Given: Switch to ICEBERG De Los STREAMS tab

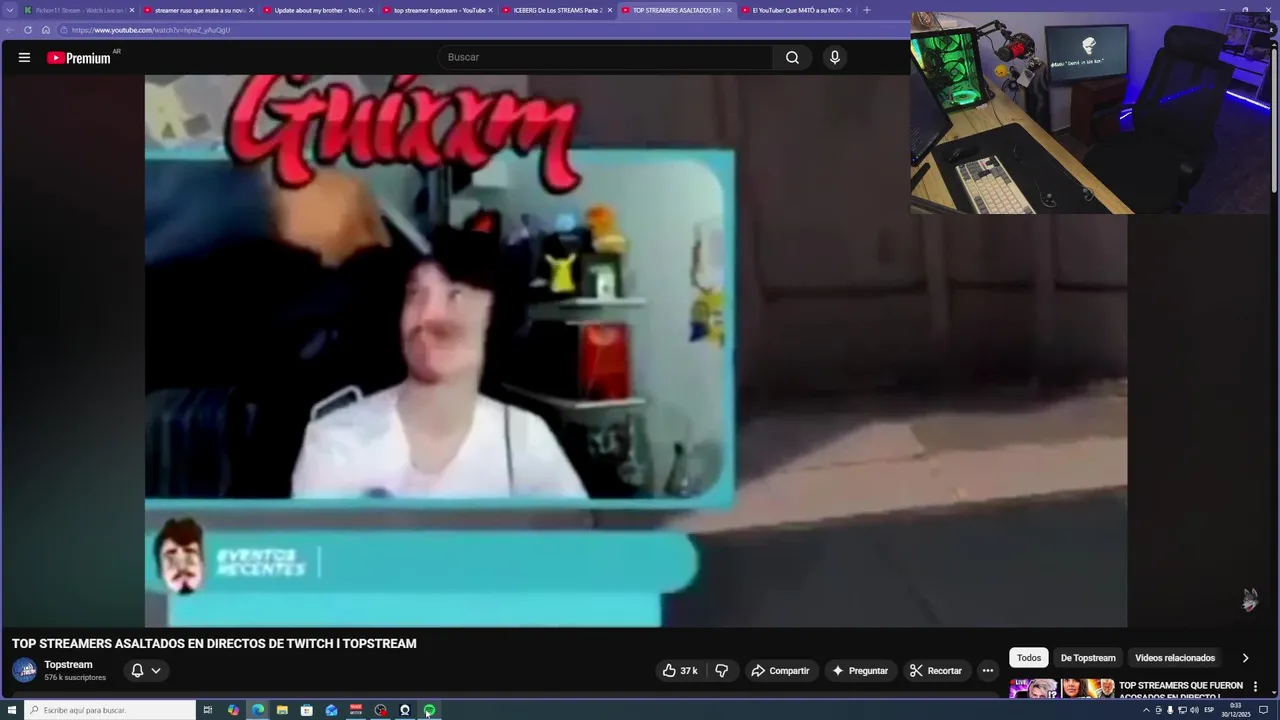Looking at the screenshot, I should point(557,10).
